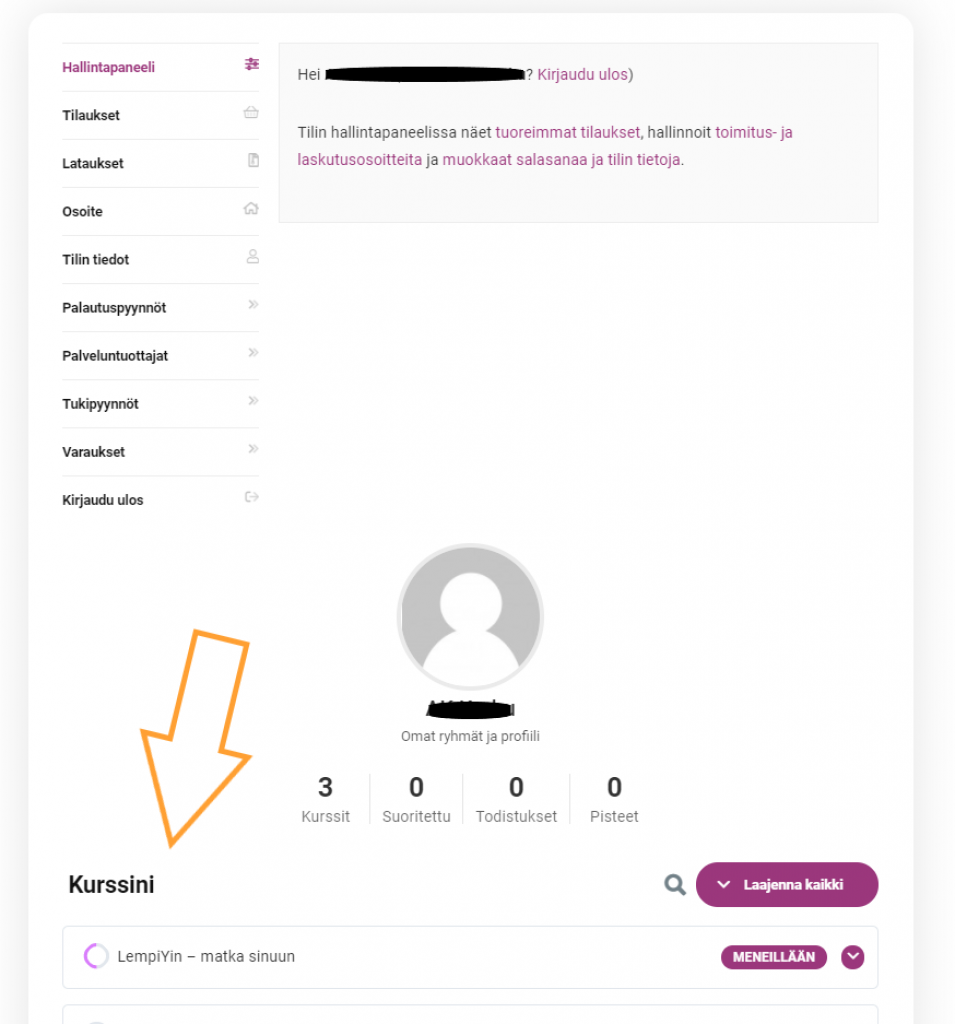The height and width of the screenshot is (1024, 955).
Task: Click the MENEILLÄÄN course status badge
Action: (774, 957)
